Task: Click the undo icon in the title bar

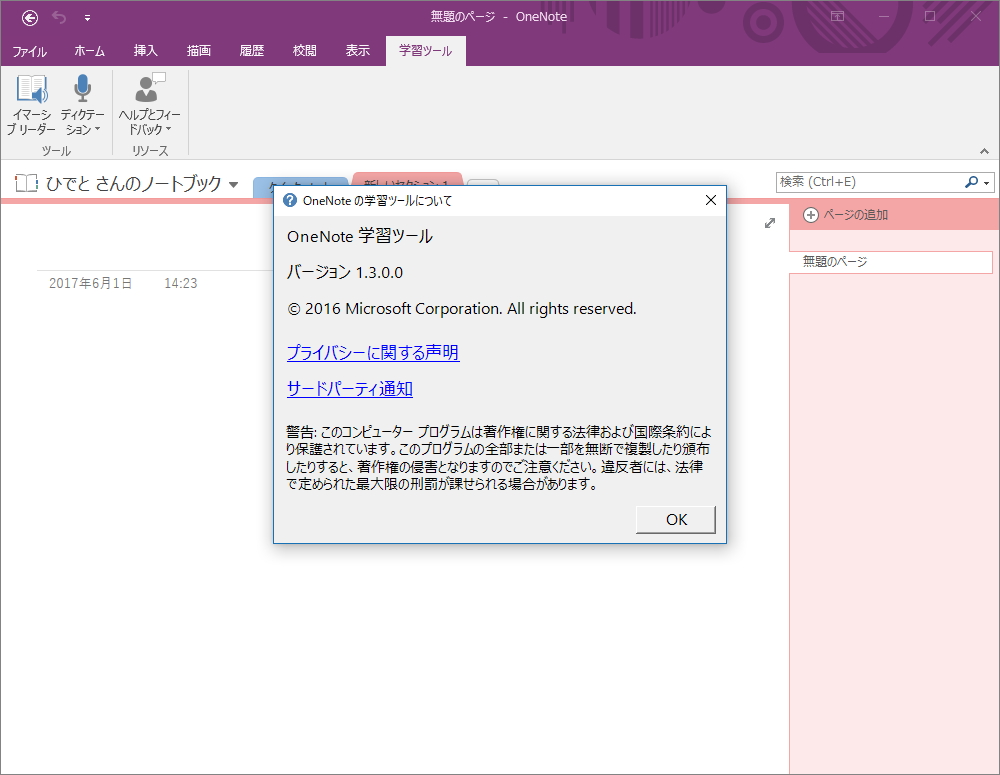Action: (57, 16)
